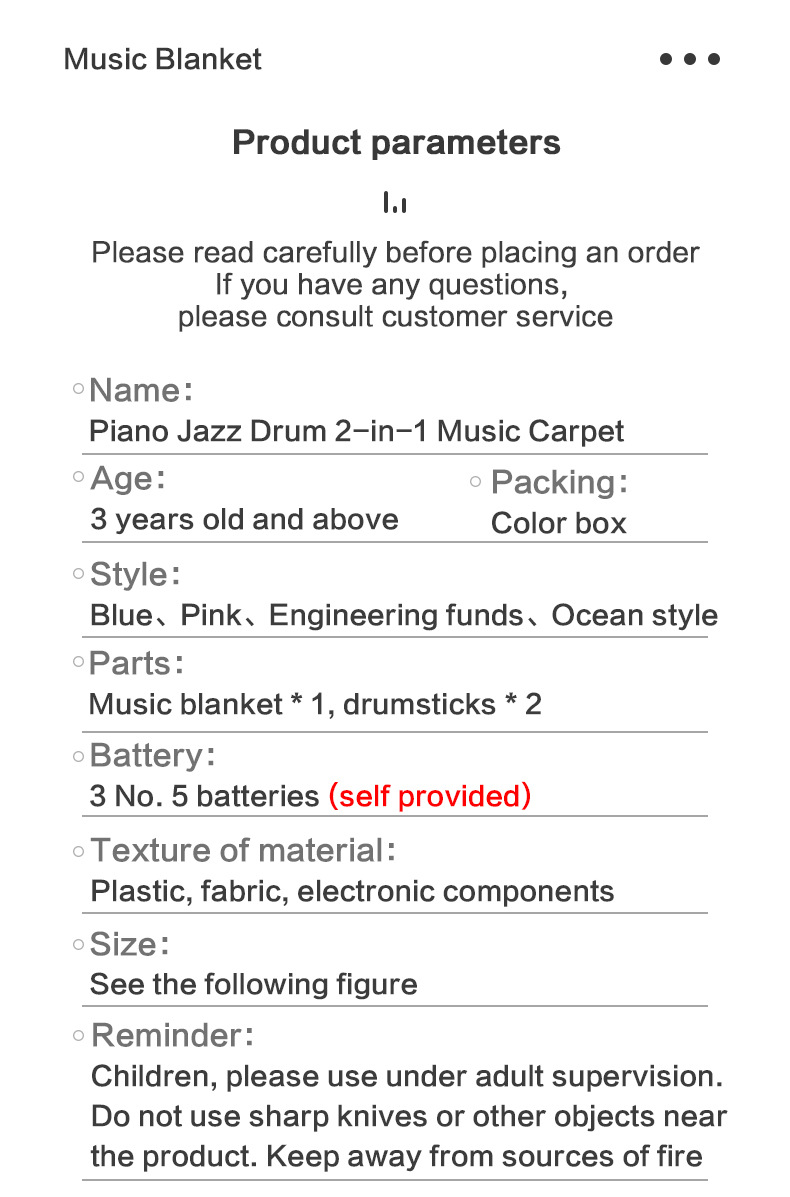
Task: Select the Music Blanket page title
Action: [x=162, y=59]
